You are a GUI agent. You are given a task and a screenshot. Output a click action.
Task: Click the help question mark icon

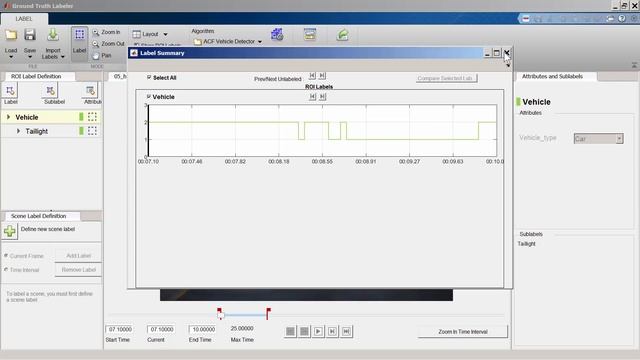pos(622,19)
